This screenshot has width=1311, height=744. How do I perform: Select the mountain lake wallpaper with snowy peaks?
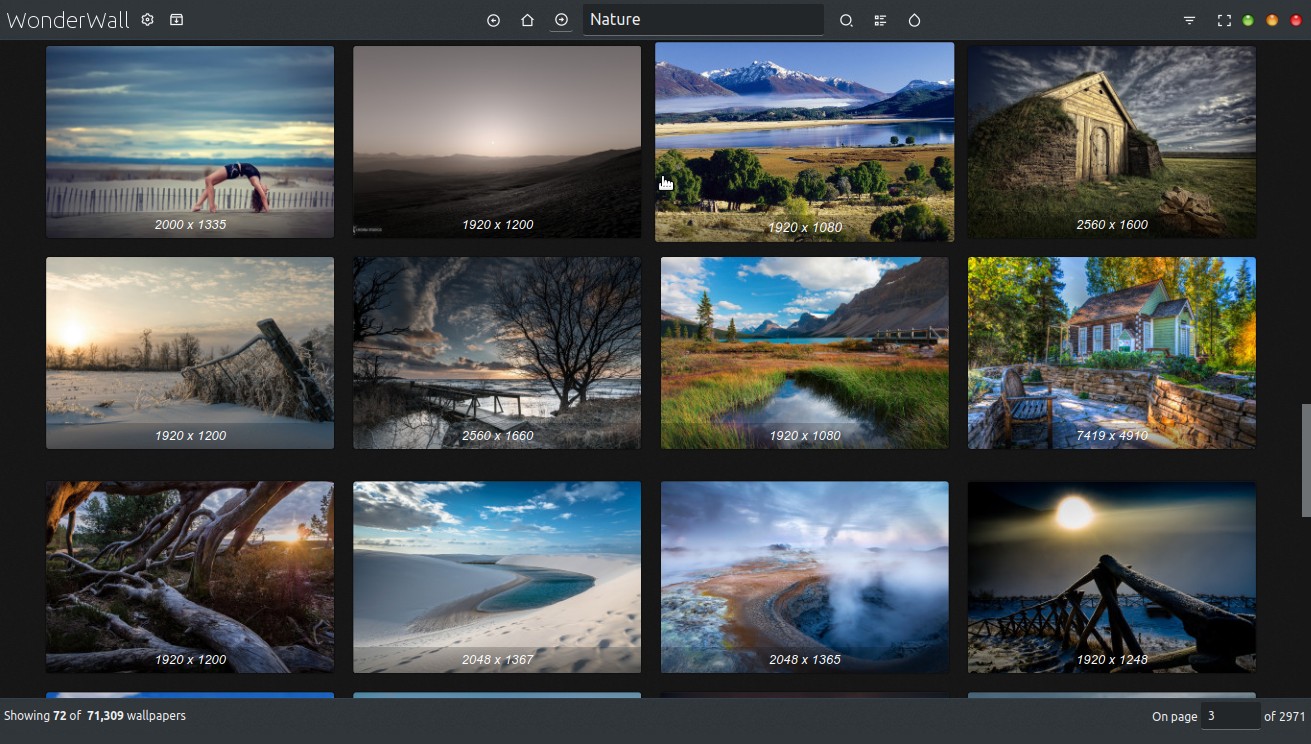coord(804,141)
